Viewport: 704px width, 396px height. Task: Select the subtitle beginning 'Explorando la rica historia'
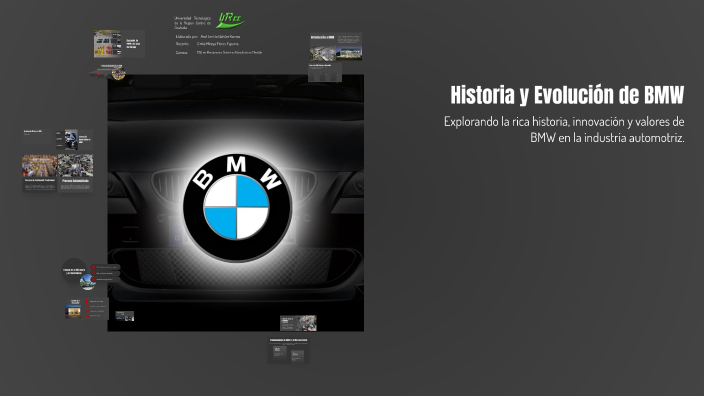point(564,129)
